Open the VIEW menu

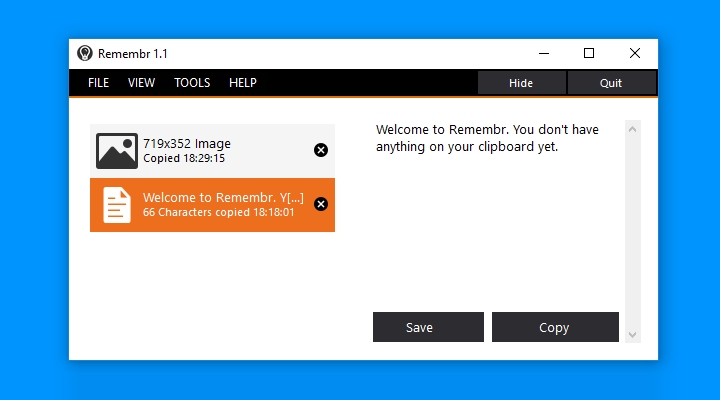[x=141, y=83]
